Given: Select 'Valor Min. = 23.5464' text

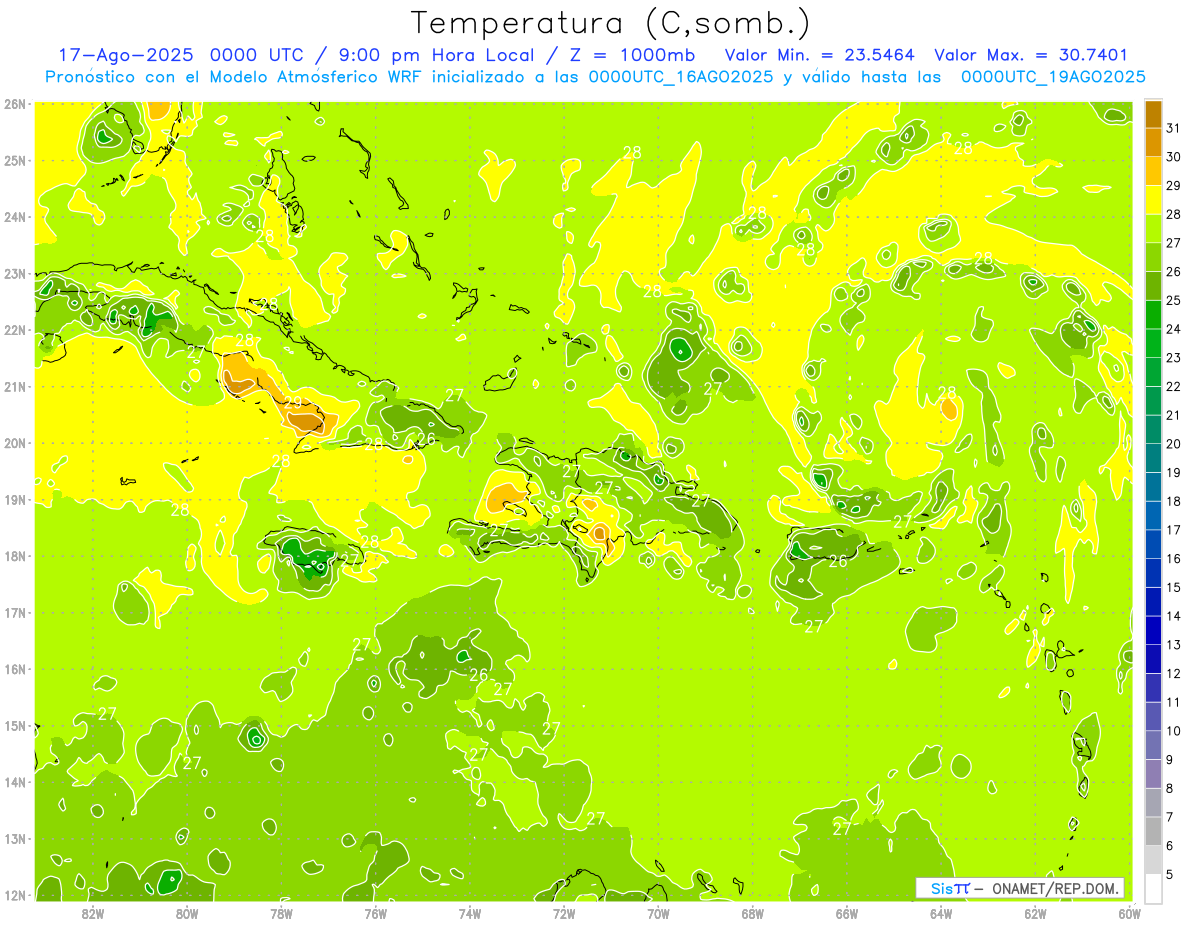Looking at the screenshot, I should click(x=820, y=55).
